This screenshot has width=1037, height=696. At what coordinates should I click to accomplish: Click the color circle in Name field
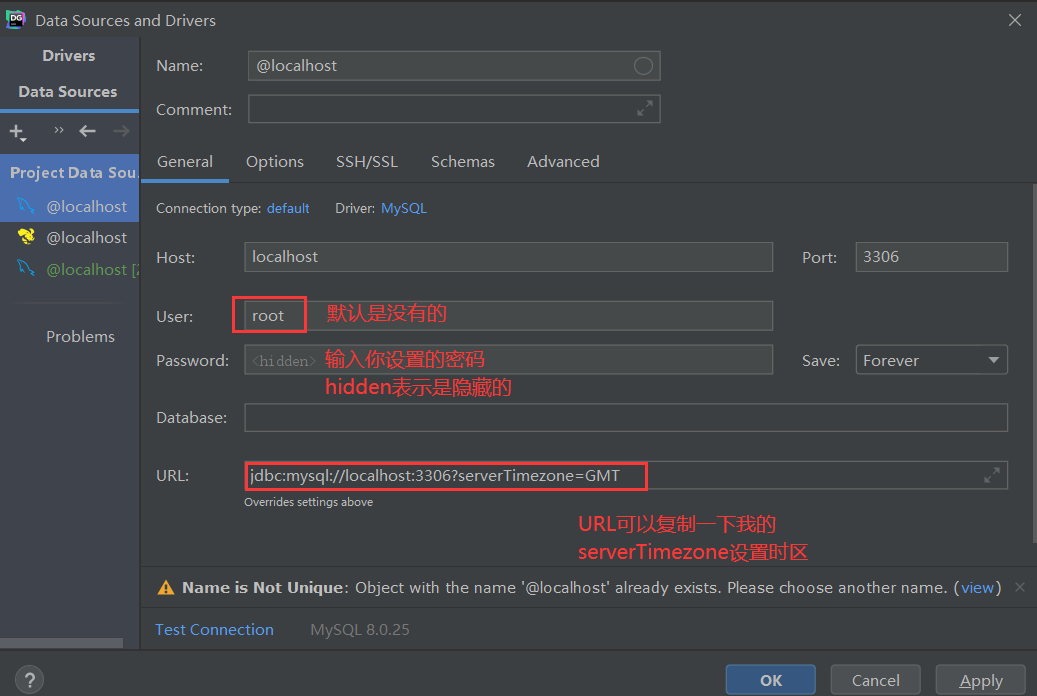pyautogui.click(x=643, y=66)
